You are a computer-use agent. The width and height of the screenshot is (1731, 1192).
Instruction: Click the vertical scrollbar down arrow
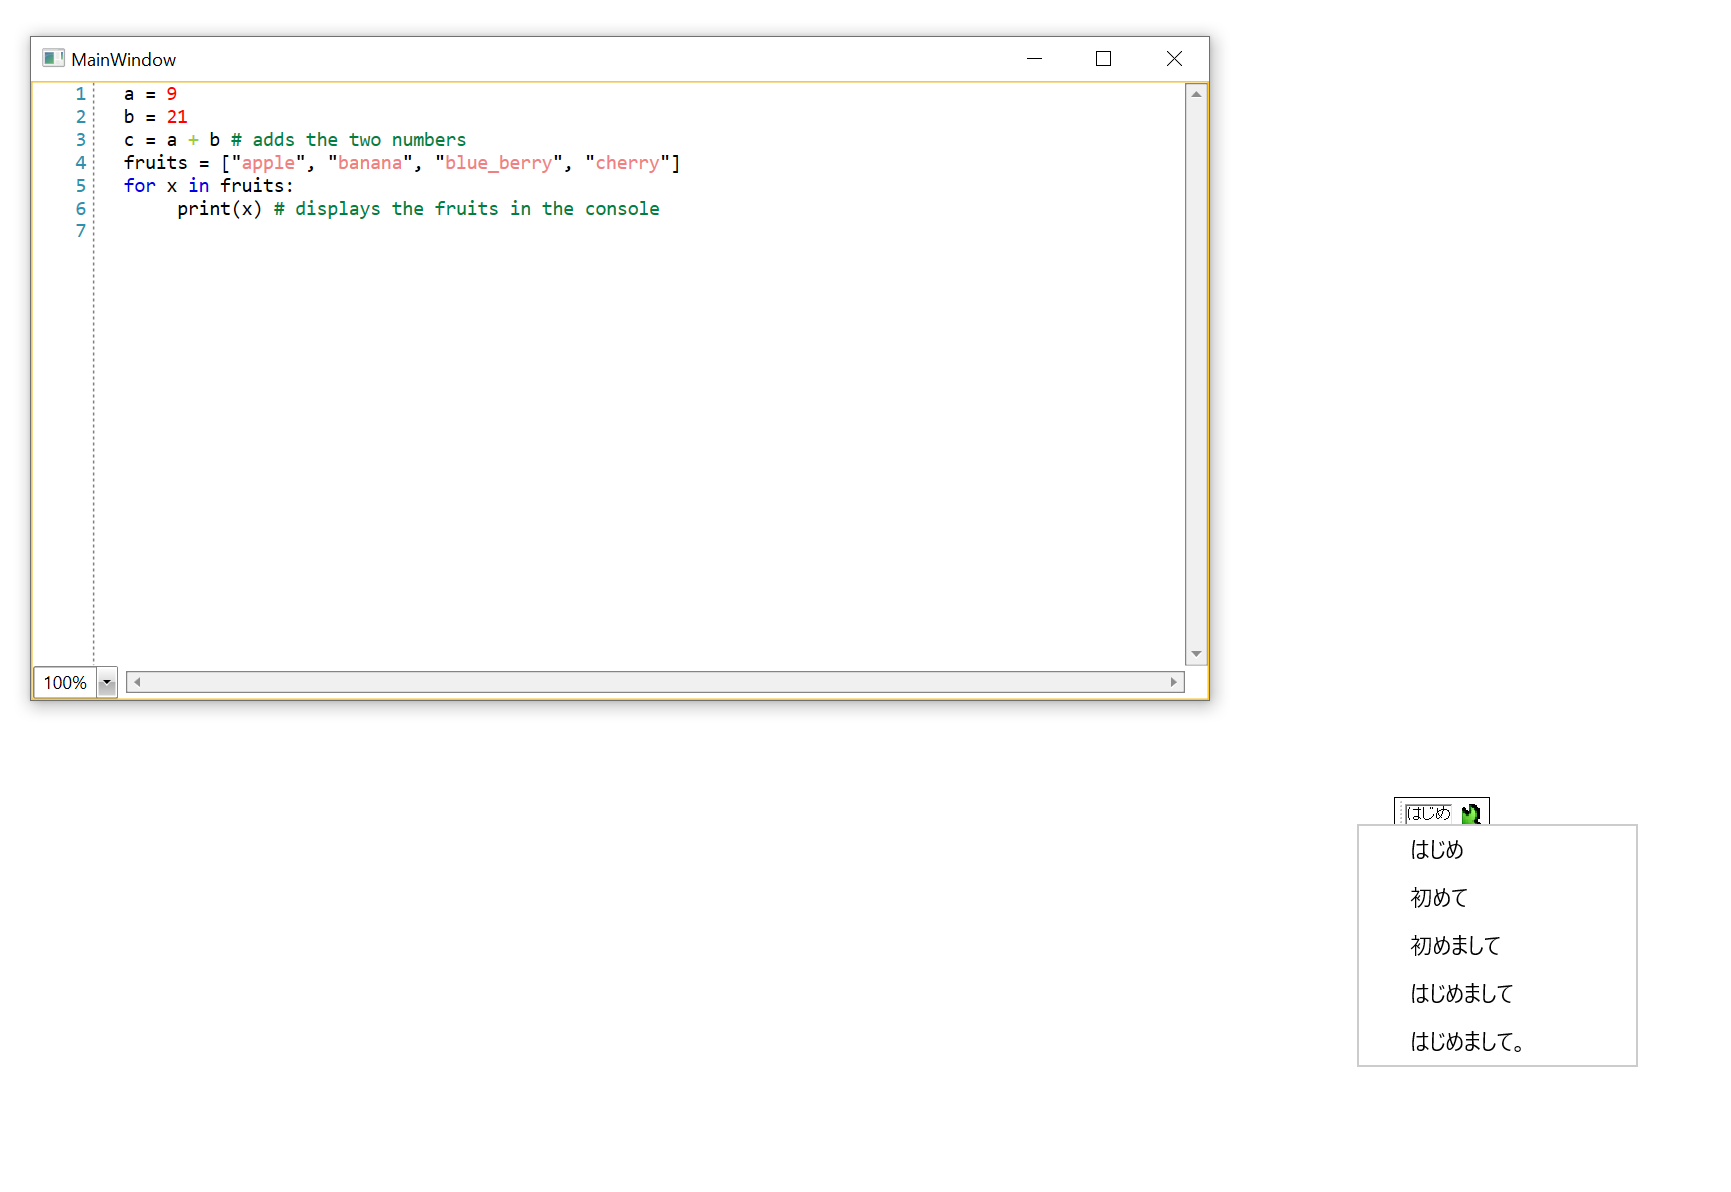pos(1196,654)
